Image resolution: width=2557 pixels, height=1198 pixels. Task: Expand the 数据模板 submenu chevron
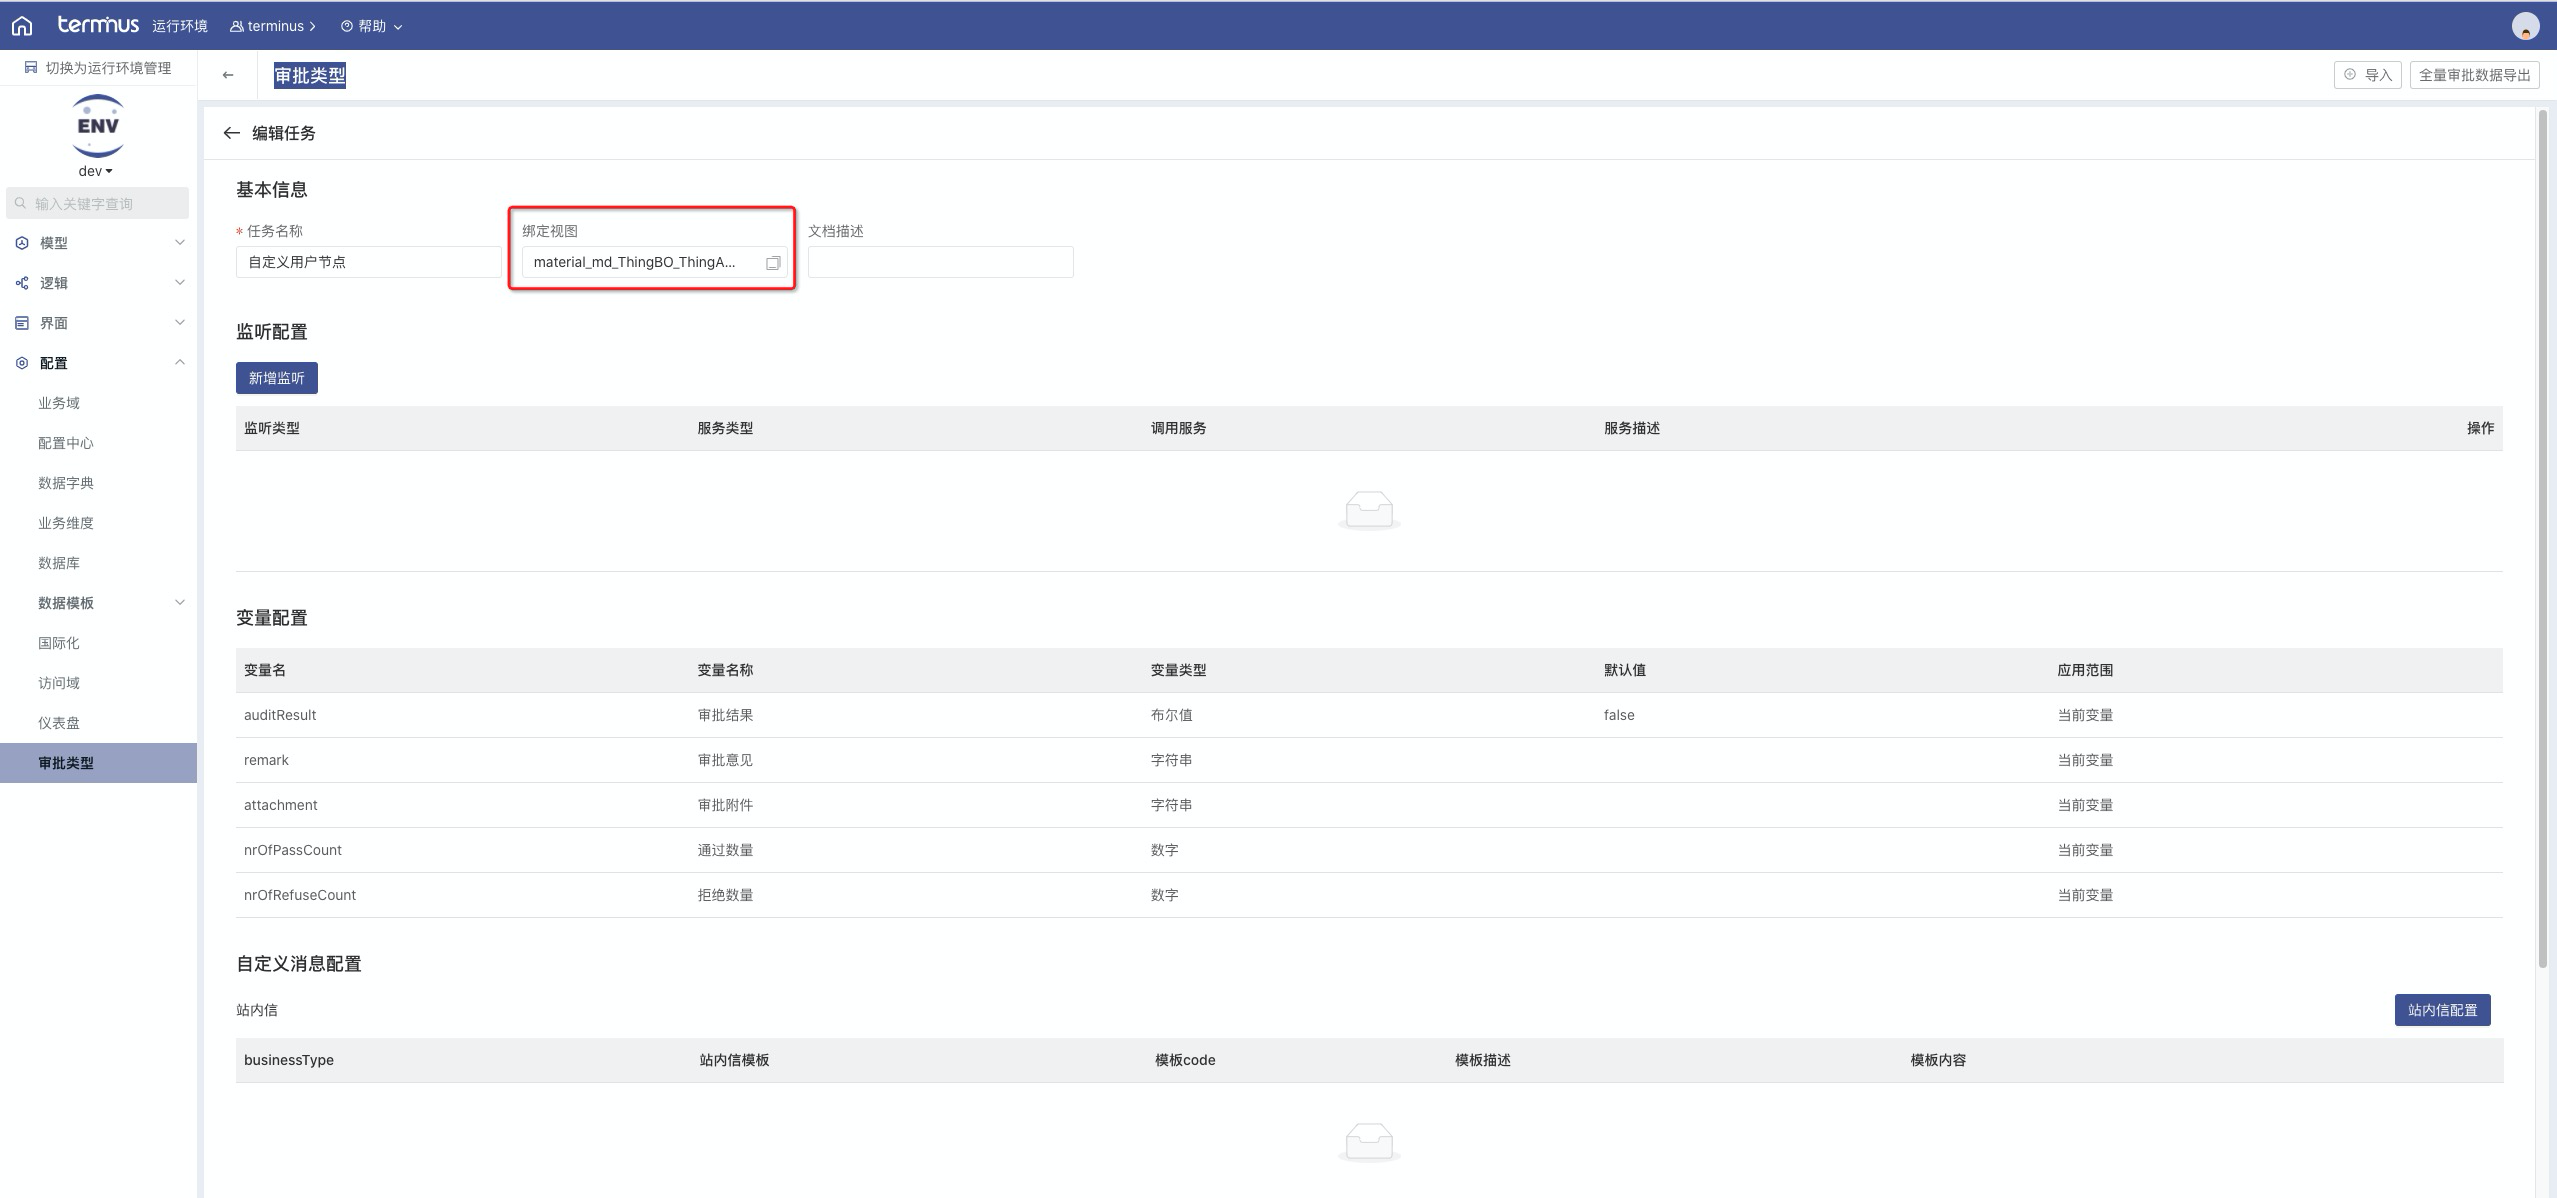click(x=180, y=603)
